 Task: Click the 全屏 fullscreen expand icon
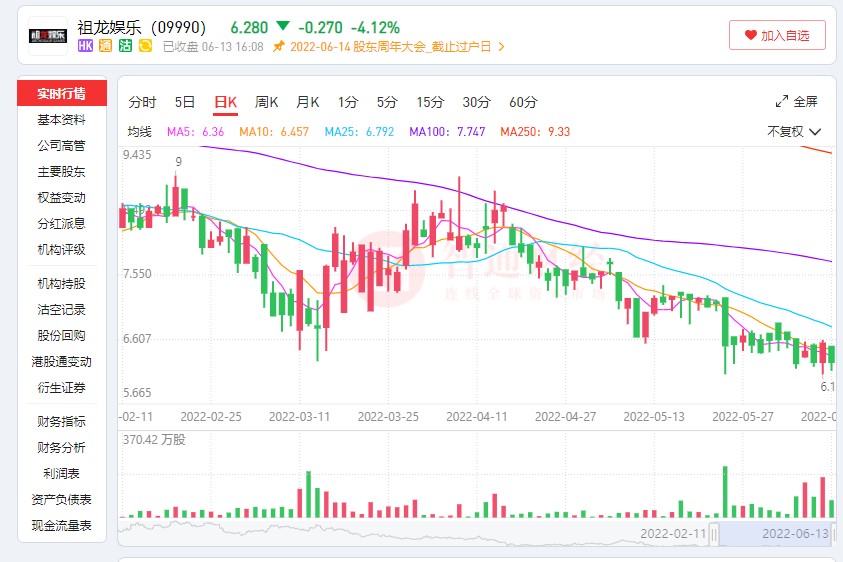(x=782, y=102)
